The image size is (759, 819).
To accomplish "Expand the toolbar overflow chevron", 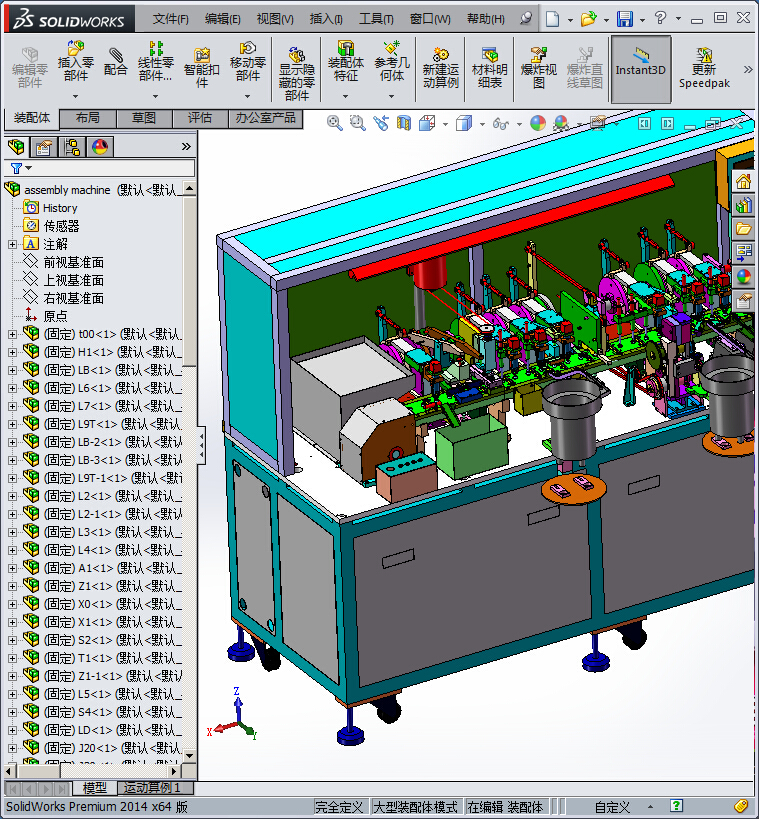I will pos(748,69).
